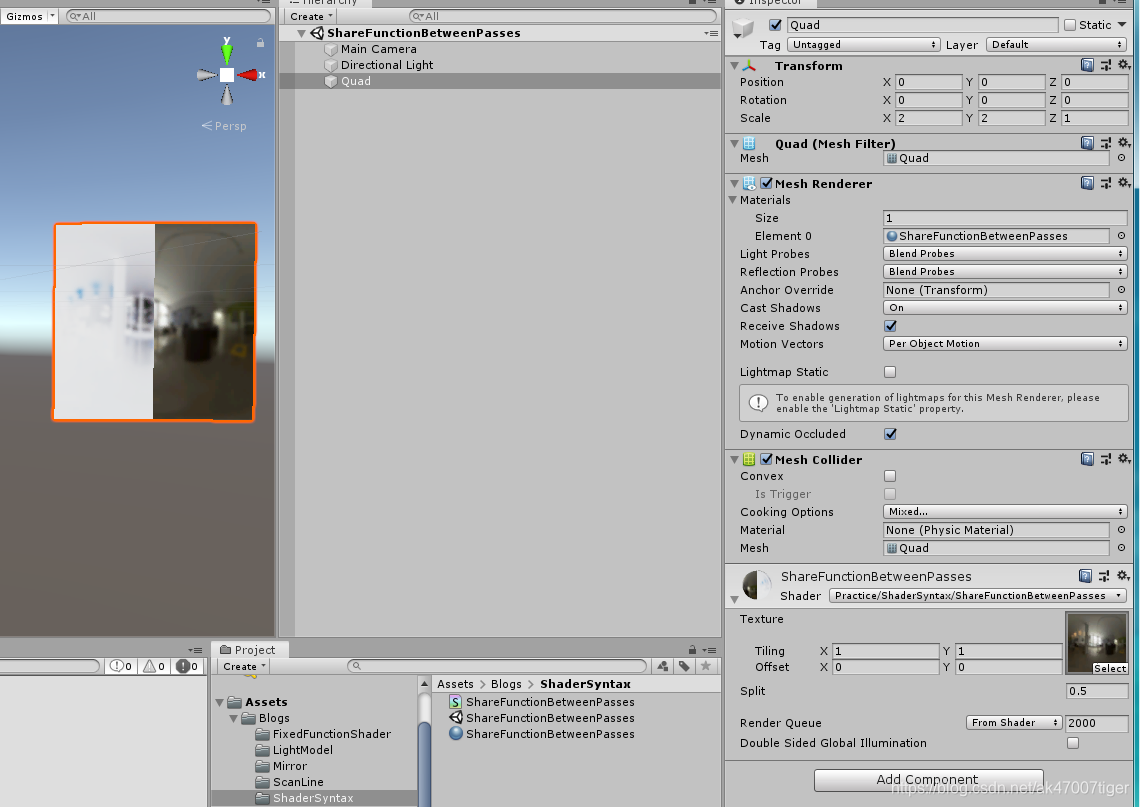
Task: Click the error count icon in Console toolbar
Action: click(x=182, y=665)
